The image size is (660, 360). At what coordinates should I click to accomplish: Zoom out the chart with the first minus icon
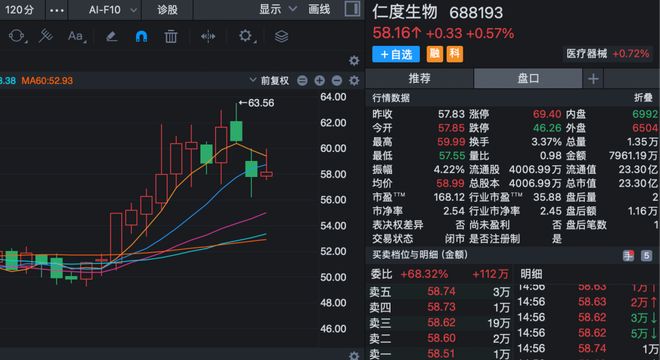pos(302,80)
